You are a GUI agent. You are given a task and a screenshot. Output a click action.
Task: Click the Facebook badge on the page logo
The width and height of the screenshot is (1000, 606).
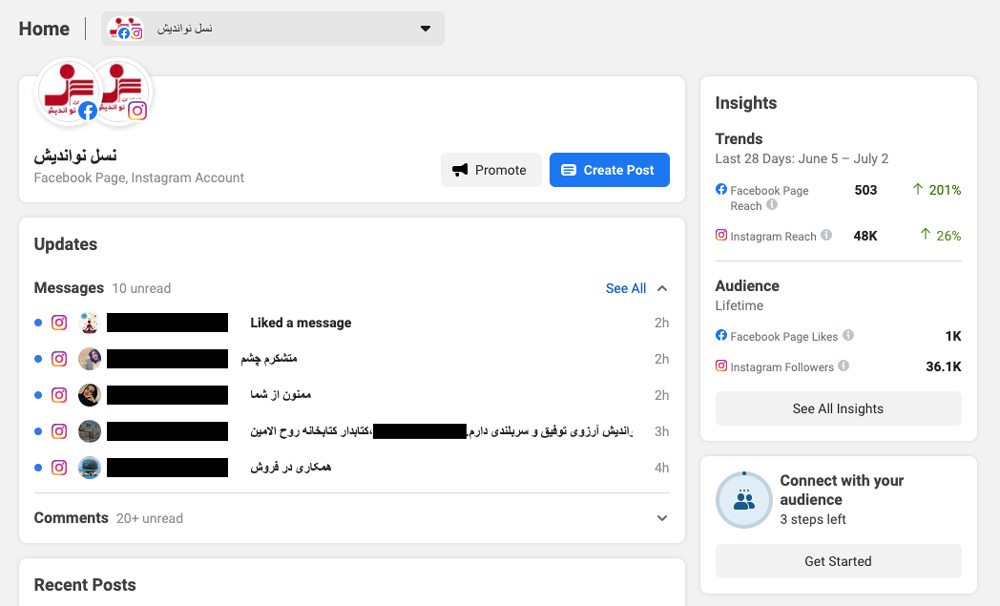pos(87,110)
